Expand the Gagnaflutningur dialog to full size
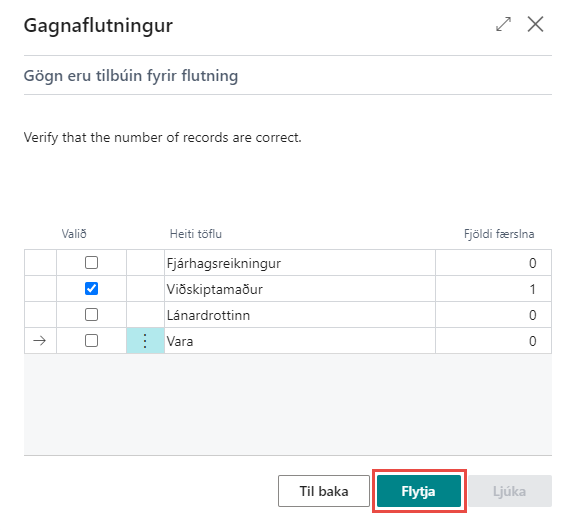The image size is (575, 530). click(503, 24)
